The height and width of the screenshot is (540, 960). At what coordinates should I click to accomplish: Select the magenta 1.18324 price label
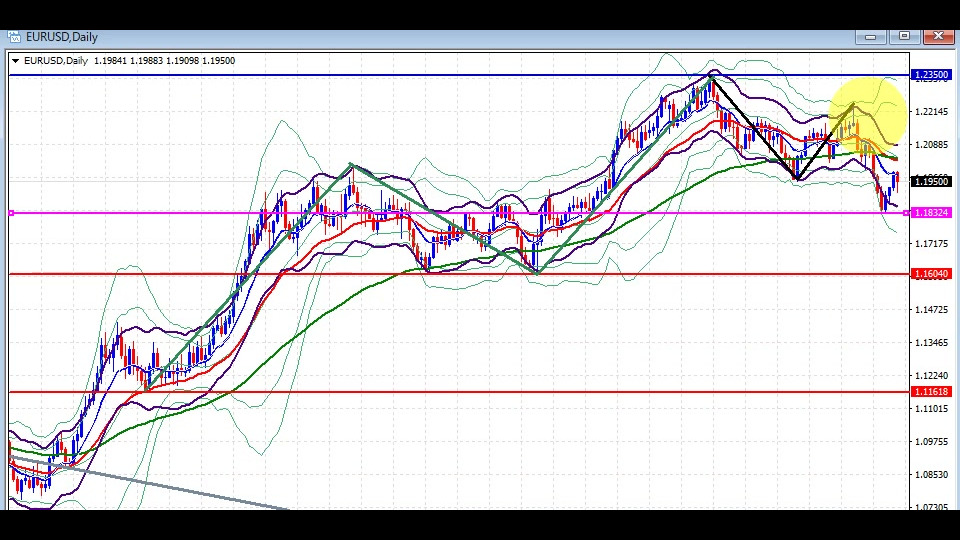point(931,212)
